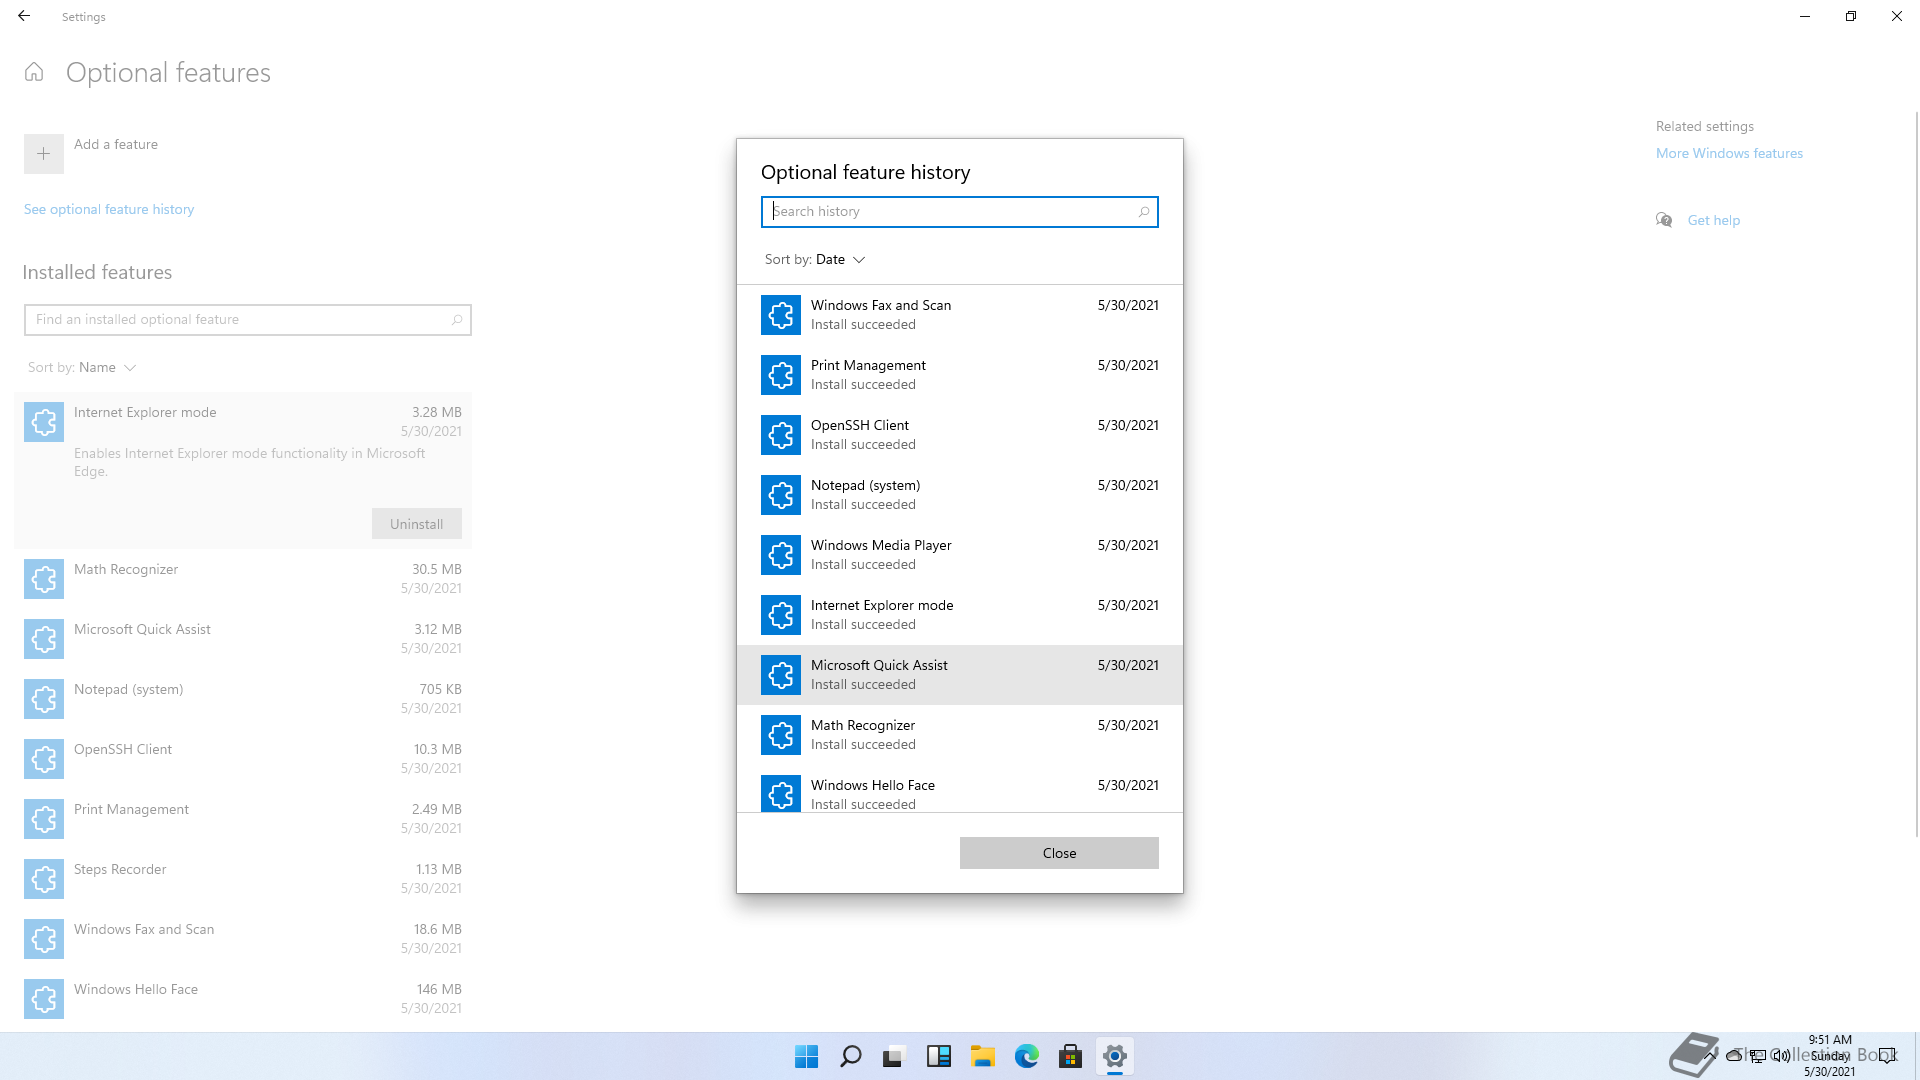This screenshot has height=1080, width=1920.
Task: Click the OpenSSH Client history entry icon
Action: 780,435
